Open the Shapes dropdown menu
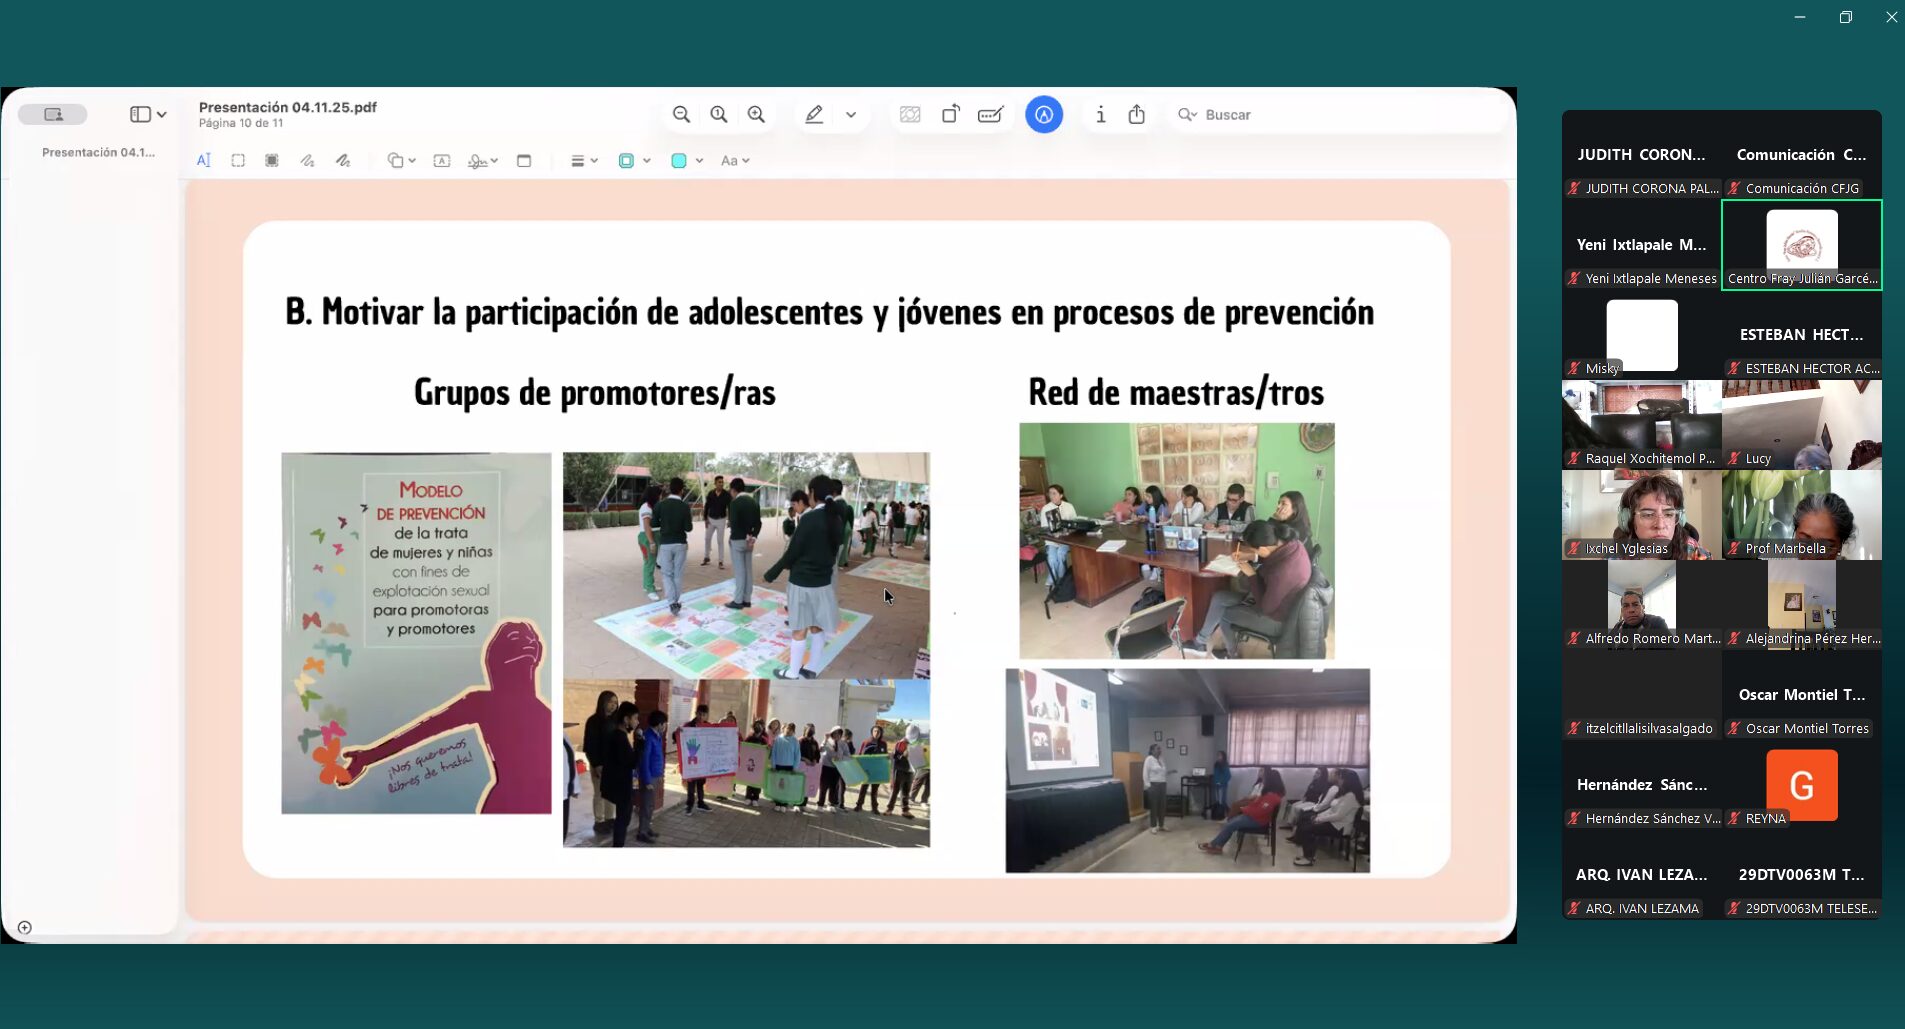The width and height of the screenshot is (1905, 1029). (401, 161)
